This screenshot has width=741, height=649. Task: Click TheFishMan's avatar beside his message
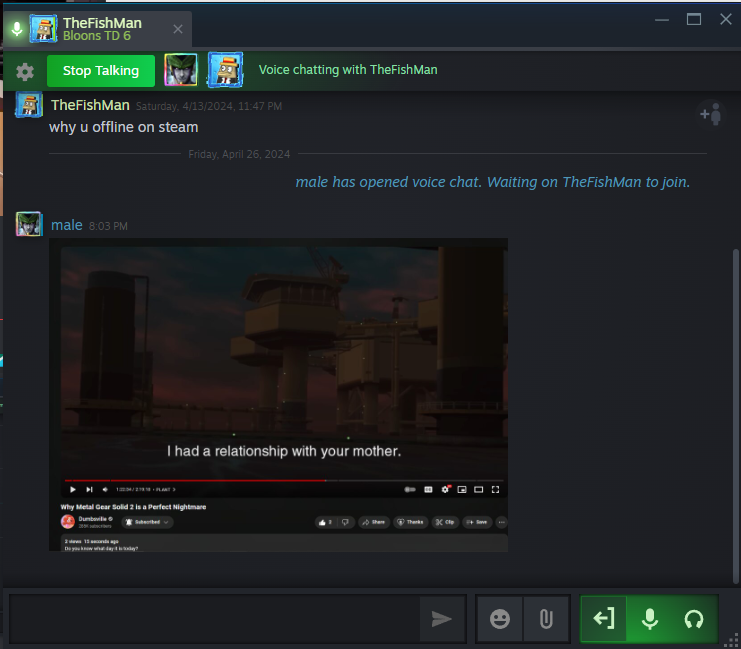(x=29, y=105)
